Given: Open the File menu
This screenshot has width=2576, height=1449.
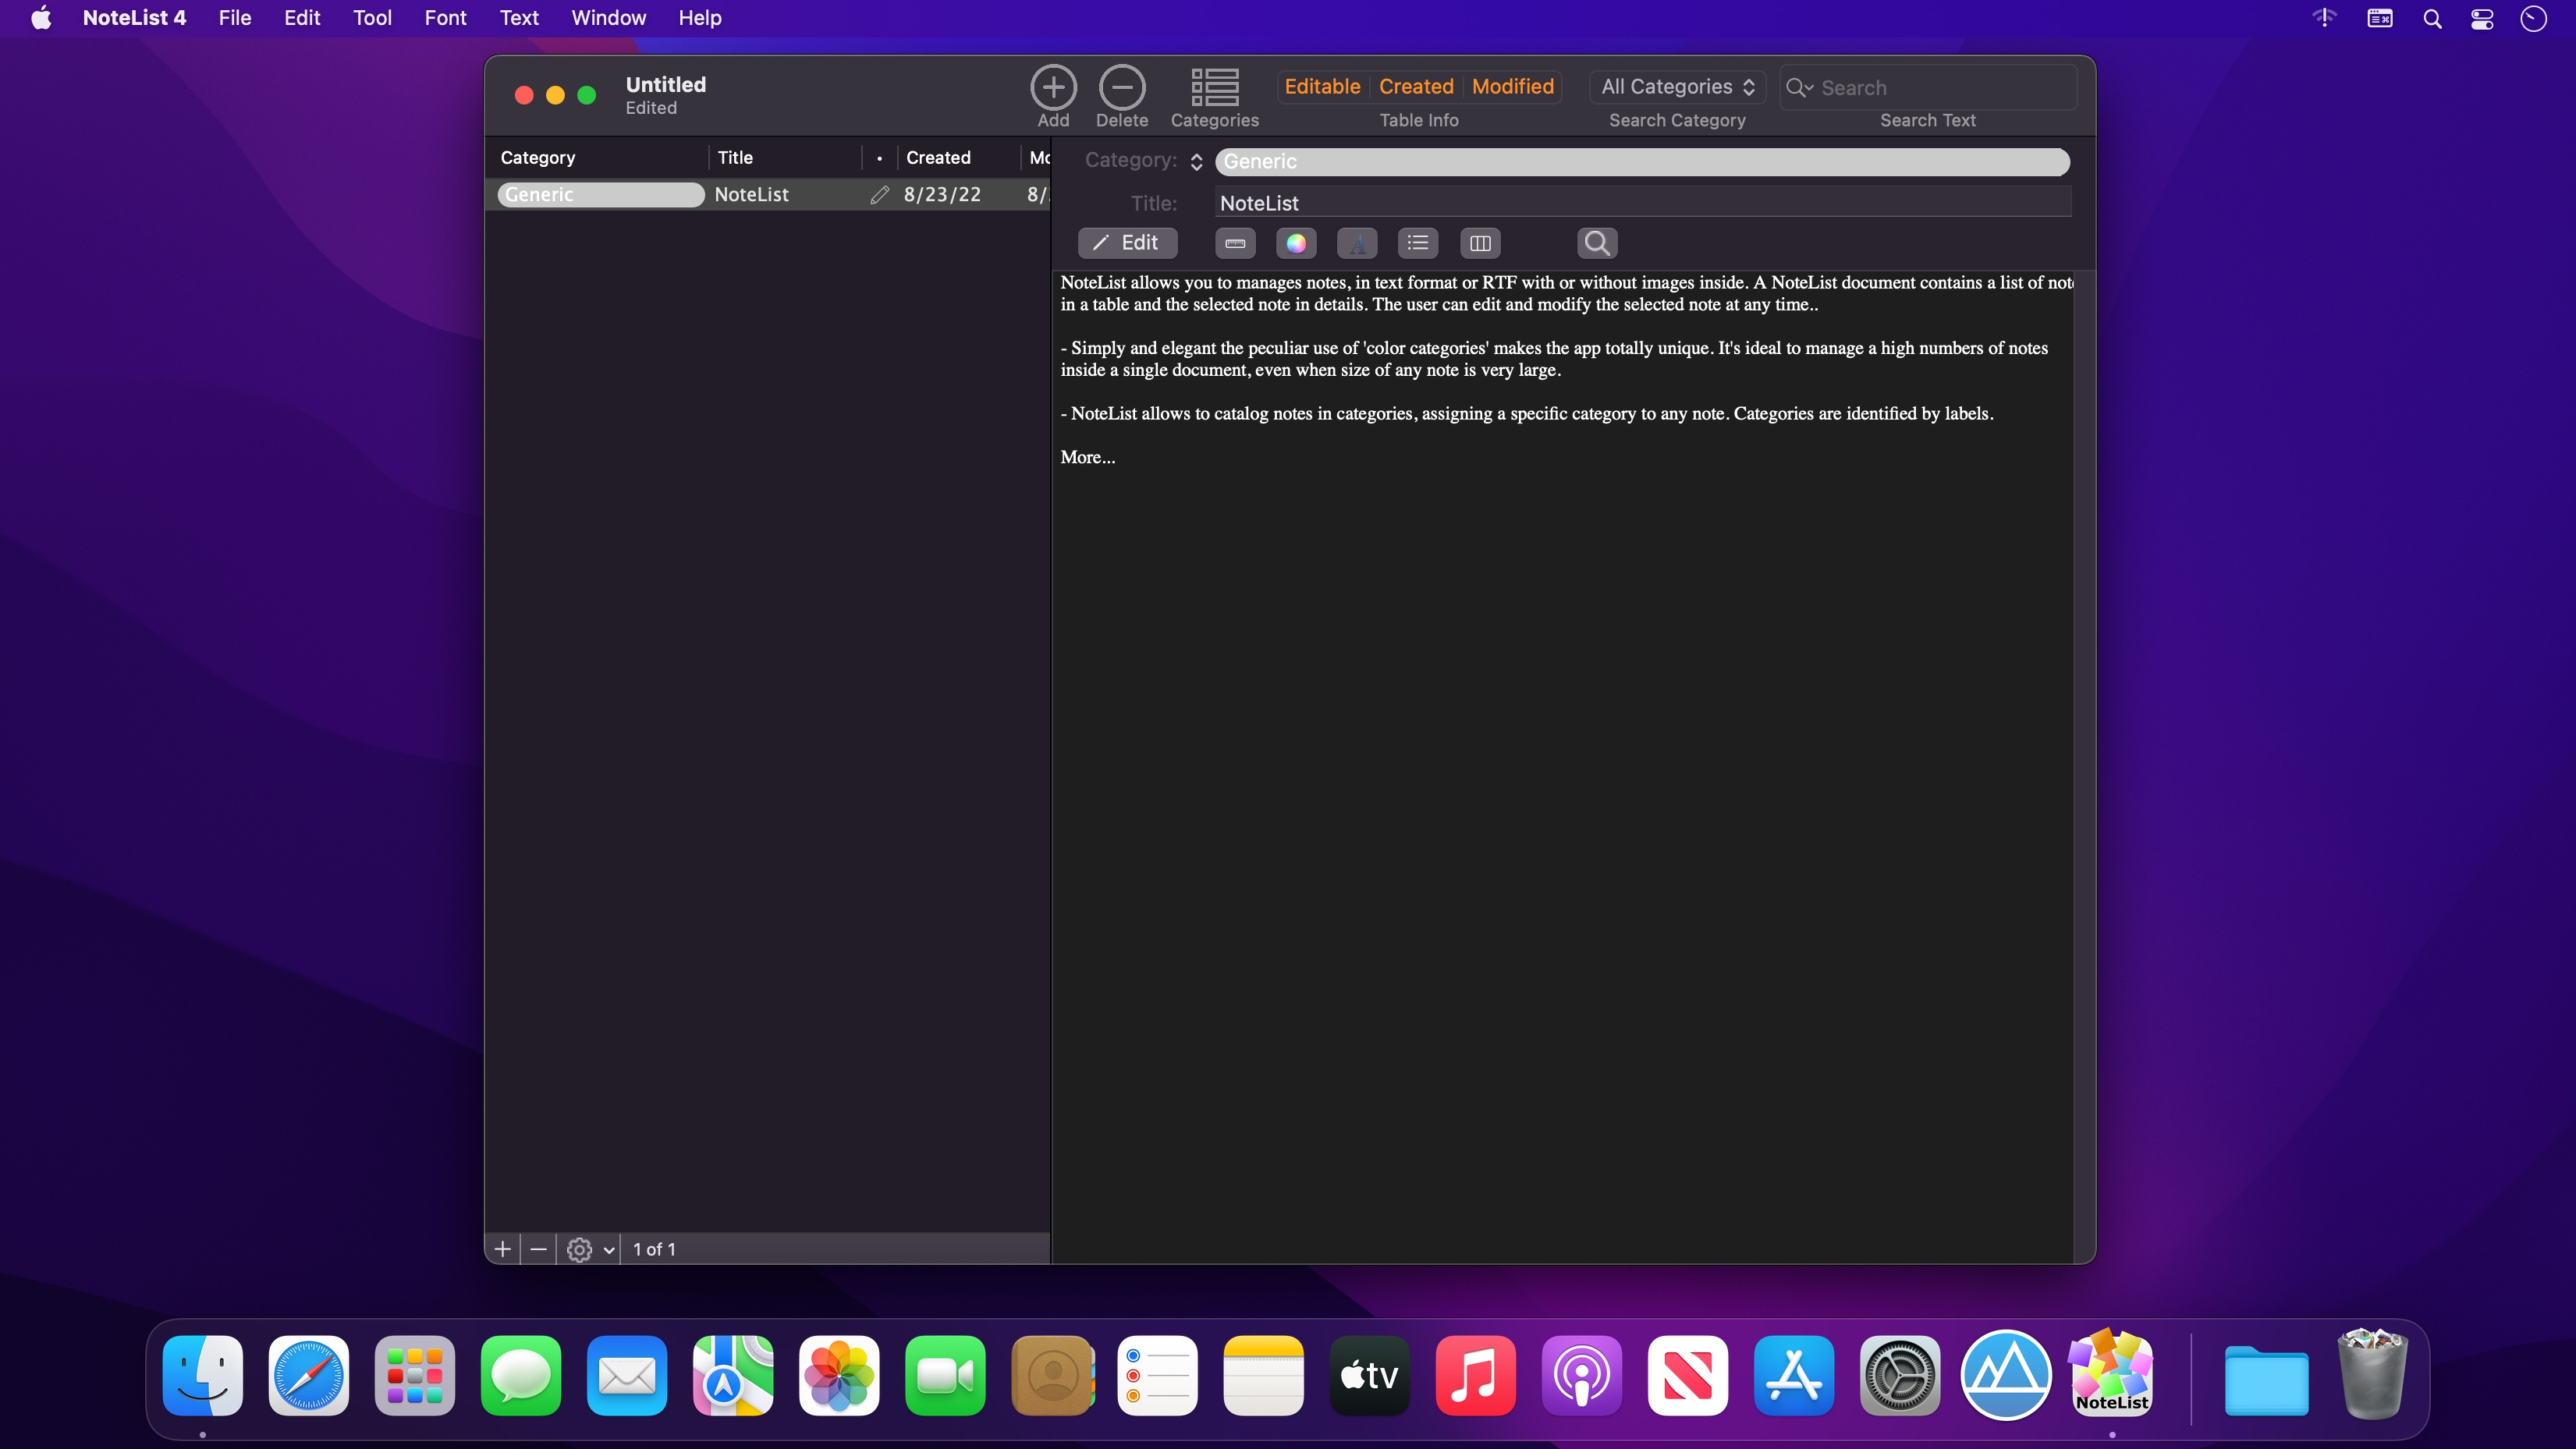Looking at the screenshot, I should tap(235, 18).
